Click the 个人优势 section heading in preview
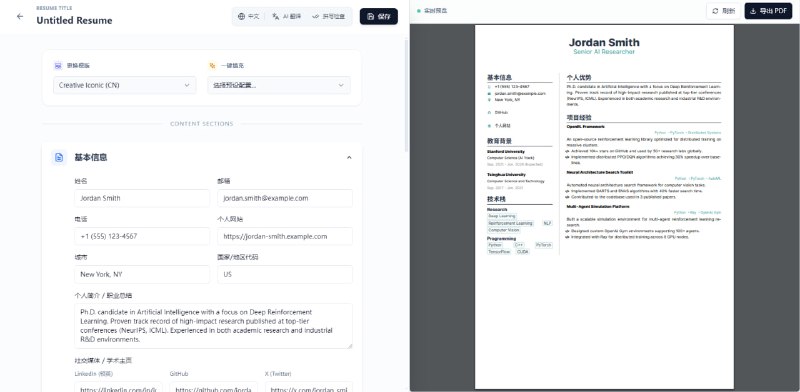This screenshot has height=392, width=800. pyautogui.click(x=579, y=78)
